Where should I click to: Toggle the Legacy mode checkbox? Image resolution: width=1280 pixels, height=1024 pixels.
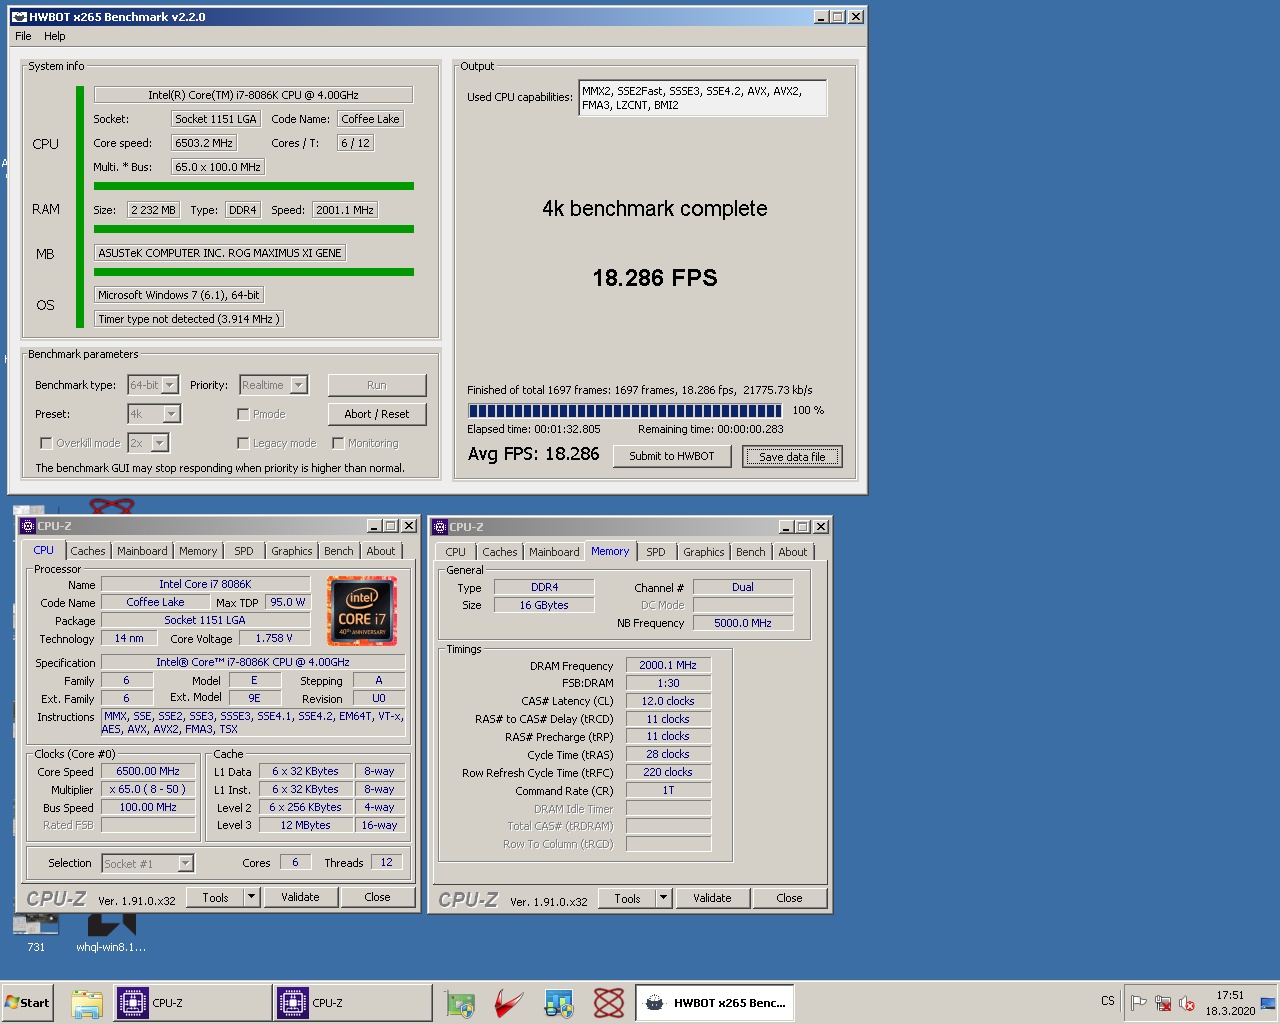[243, 443]
